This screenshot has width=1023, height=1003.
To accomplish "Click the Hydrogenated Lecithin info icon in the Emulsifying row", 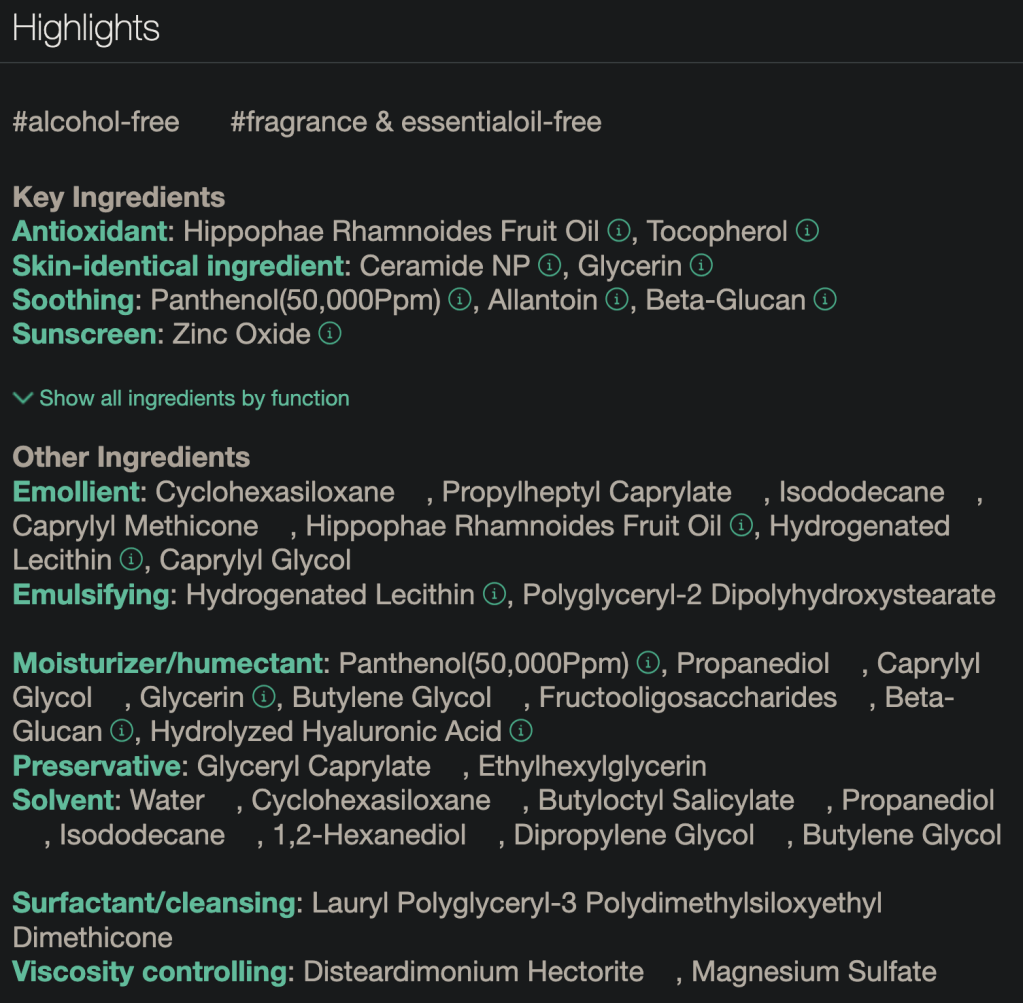I will [x=494, y=595].
